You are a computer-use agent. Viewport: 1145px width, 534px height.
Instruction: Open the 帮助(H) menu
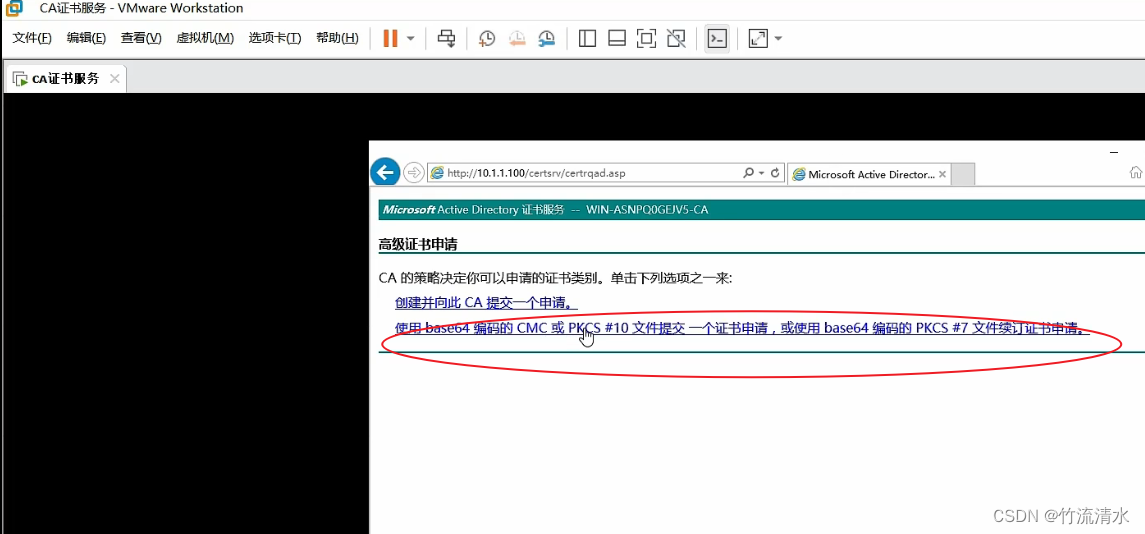[x=337, y=38]
